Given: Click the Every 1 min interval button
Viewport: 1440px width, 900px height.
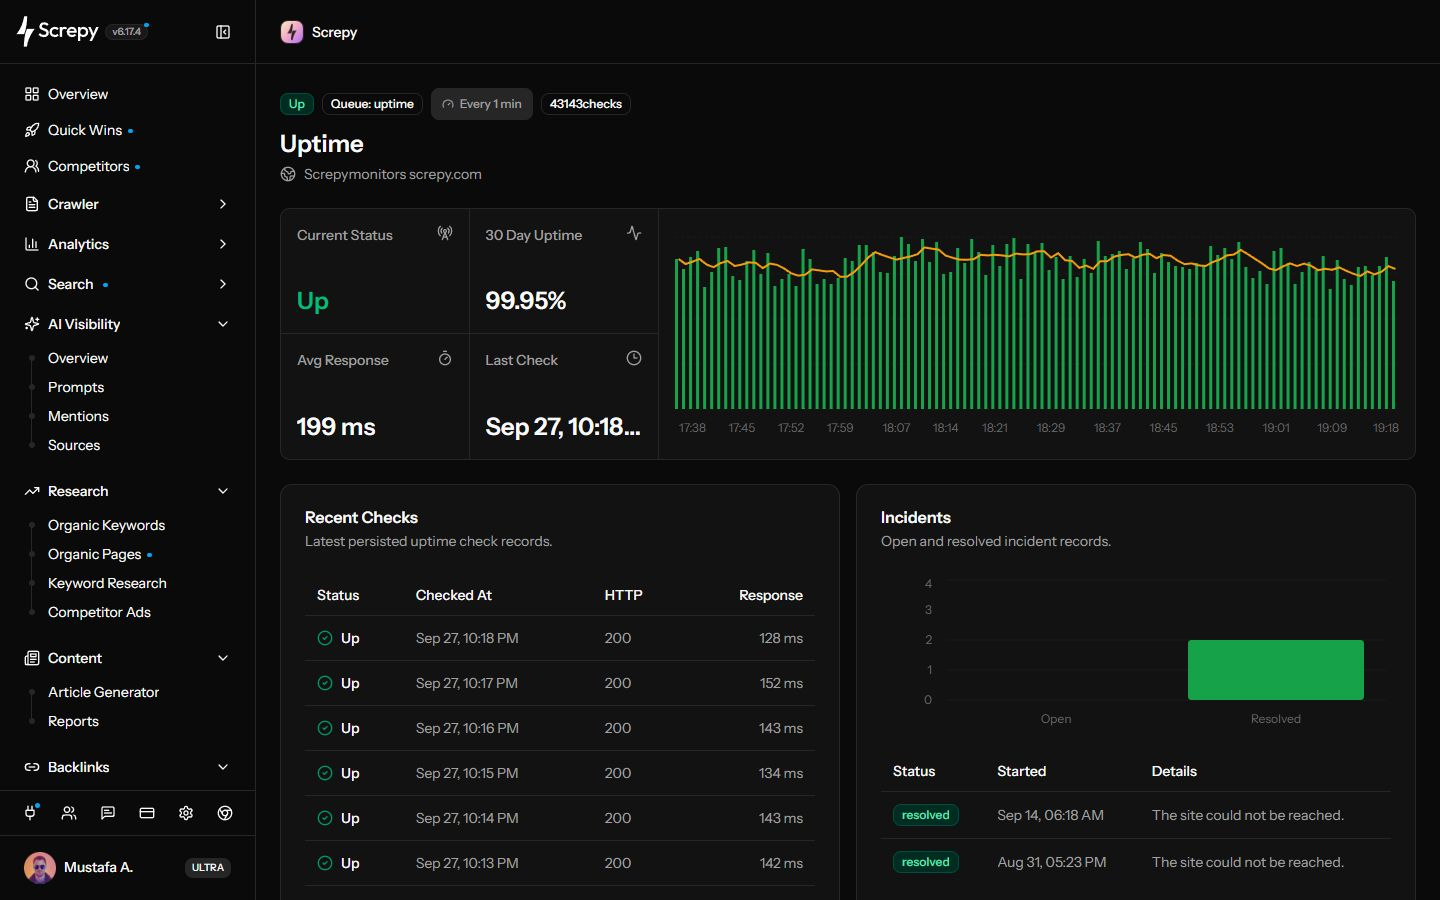Looking at the screenshot, I should point(482,104).
